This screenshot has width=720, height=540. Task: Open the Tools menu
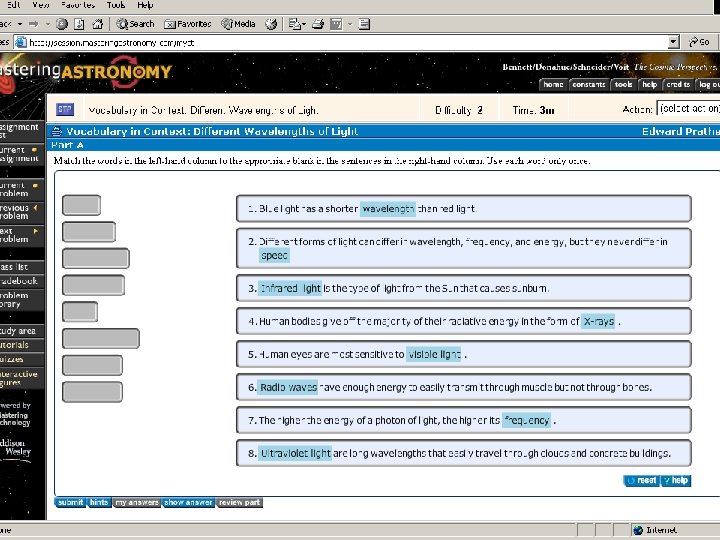(x=116, y=5)
